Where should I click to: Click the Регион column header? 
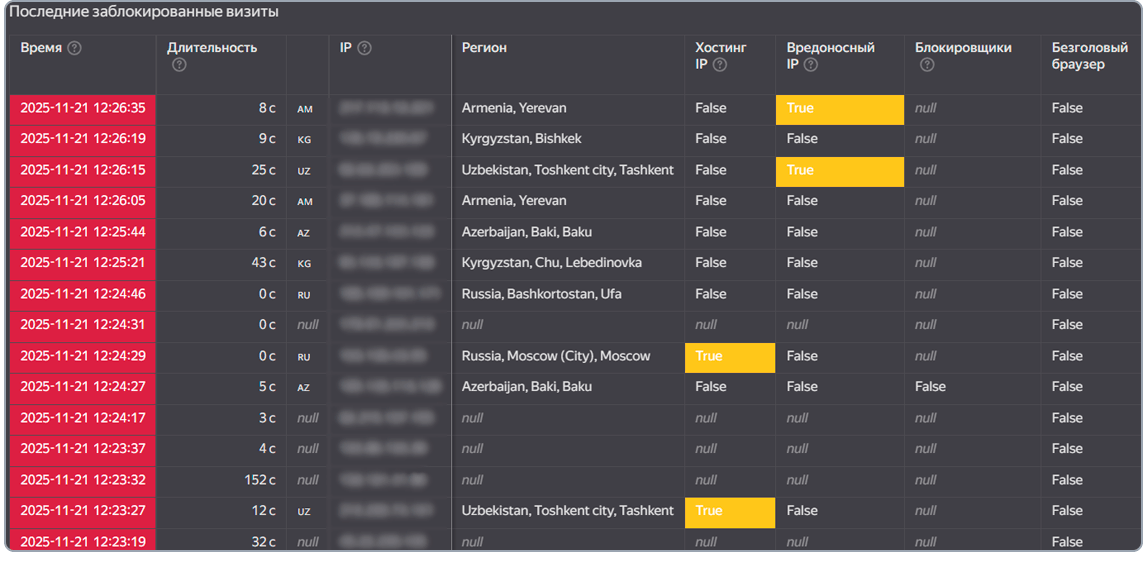(x=484, y=48)
